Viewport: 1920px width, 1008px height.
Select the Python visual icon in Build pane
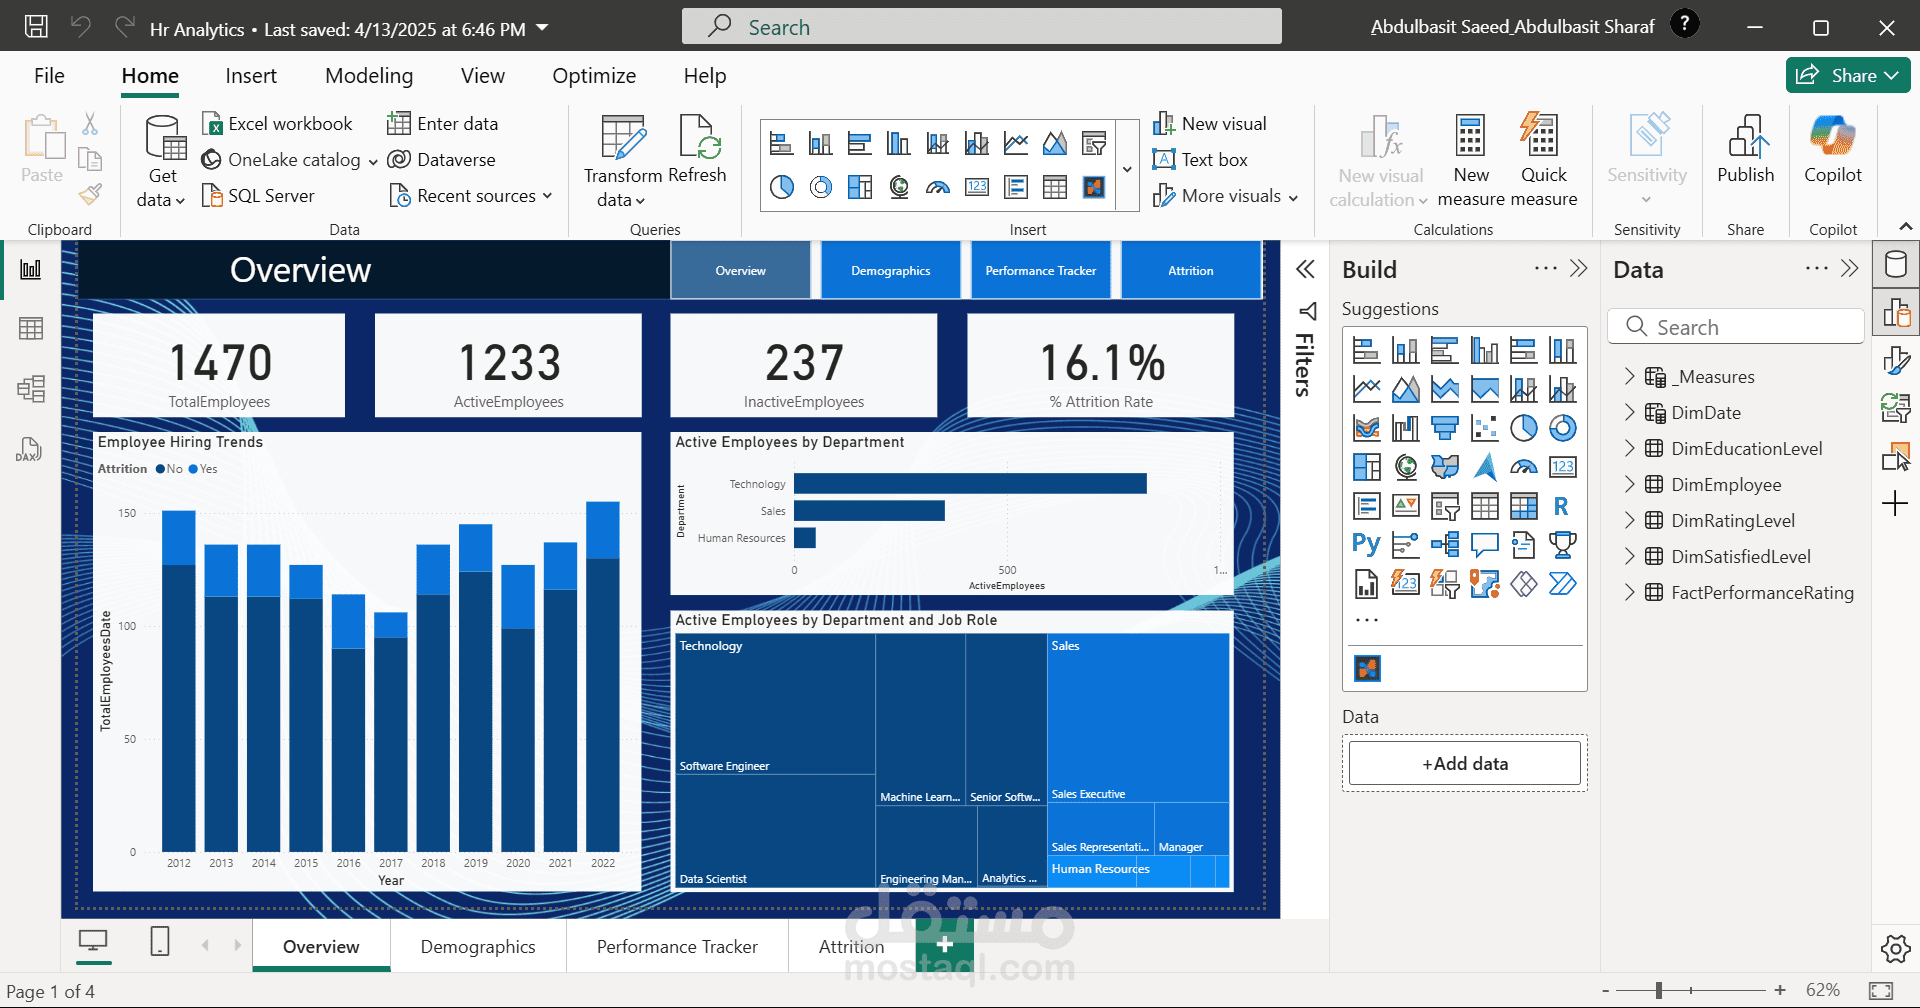pos(1366,545)
